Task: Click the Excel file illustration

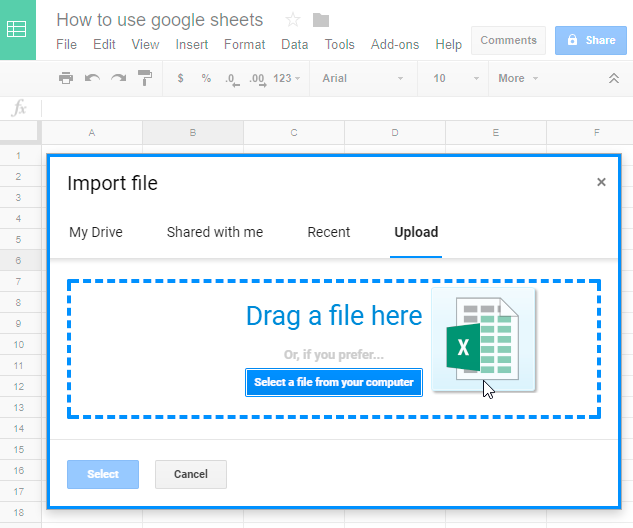Action: point(484,339)
